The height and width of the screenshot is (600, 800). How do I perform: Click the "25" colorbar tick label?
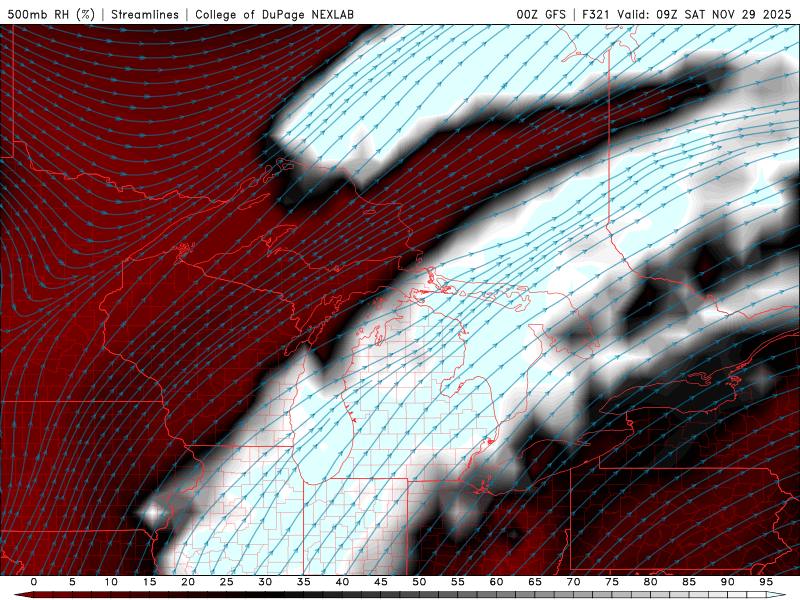pos(227,582)
